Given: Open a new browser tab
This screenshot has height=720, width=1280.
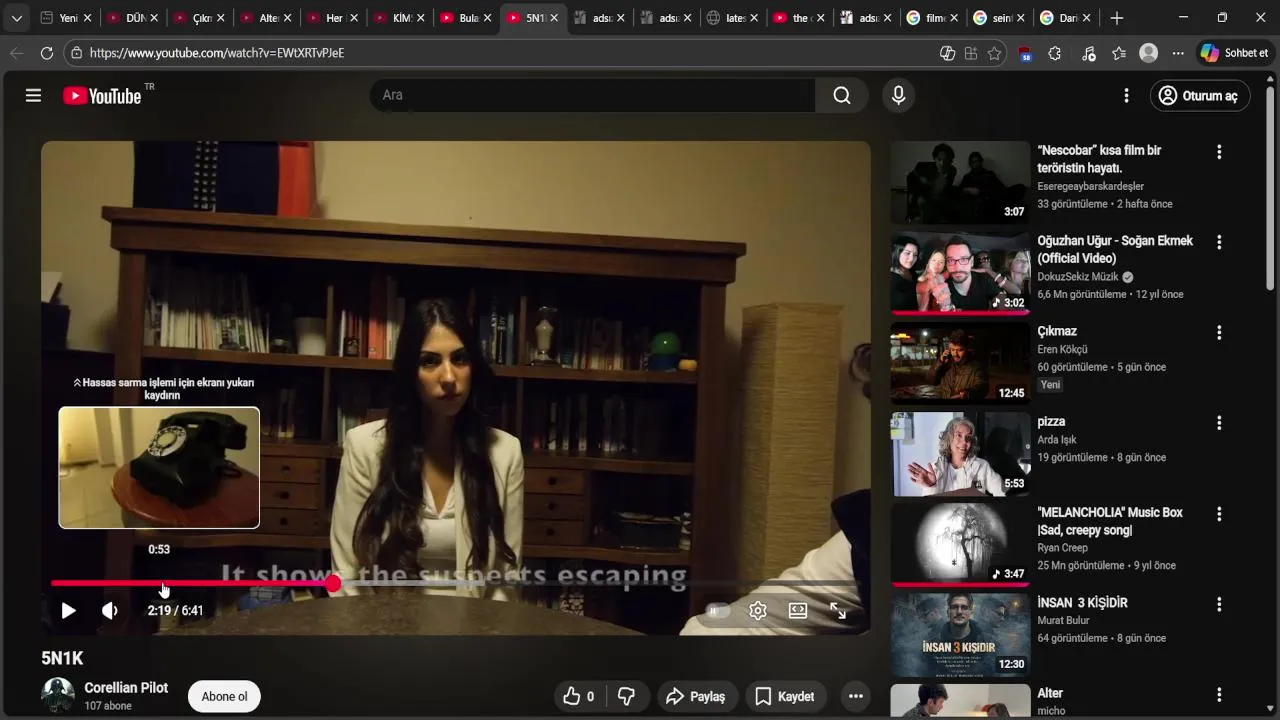Looking at the screenshot, I should [1117, 18].
